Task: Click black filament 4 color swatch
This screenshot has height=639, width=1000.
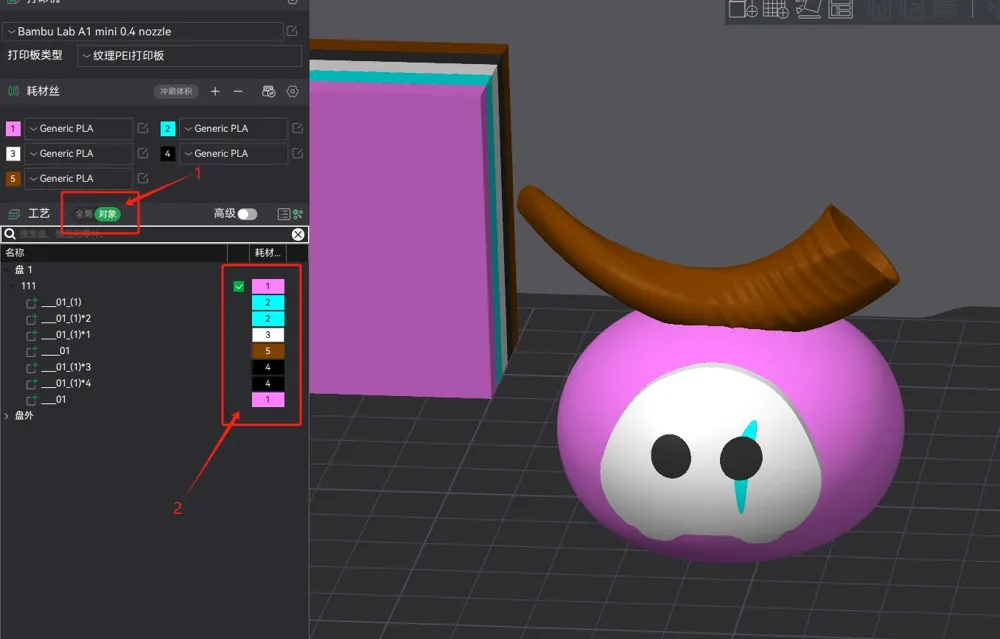Action: point(168,153)
